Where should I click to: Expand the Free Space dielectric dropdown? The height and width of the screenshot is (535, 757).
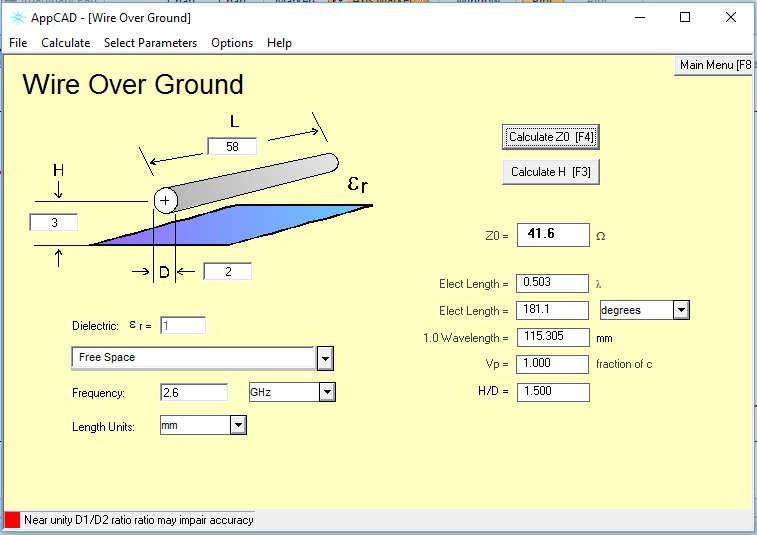[x=325, y=358]
